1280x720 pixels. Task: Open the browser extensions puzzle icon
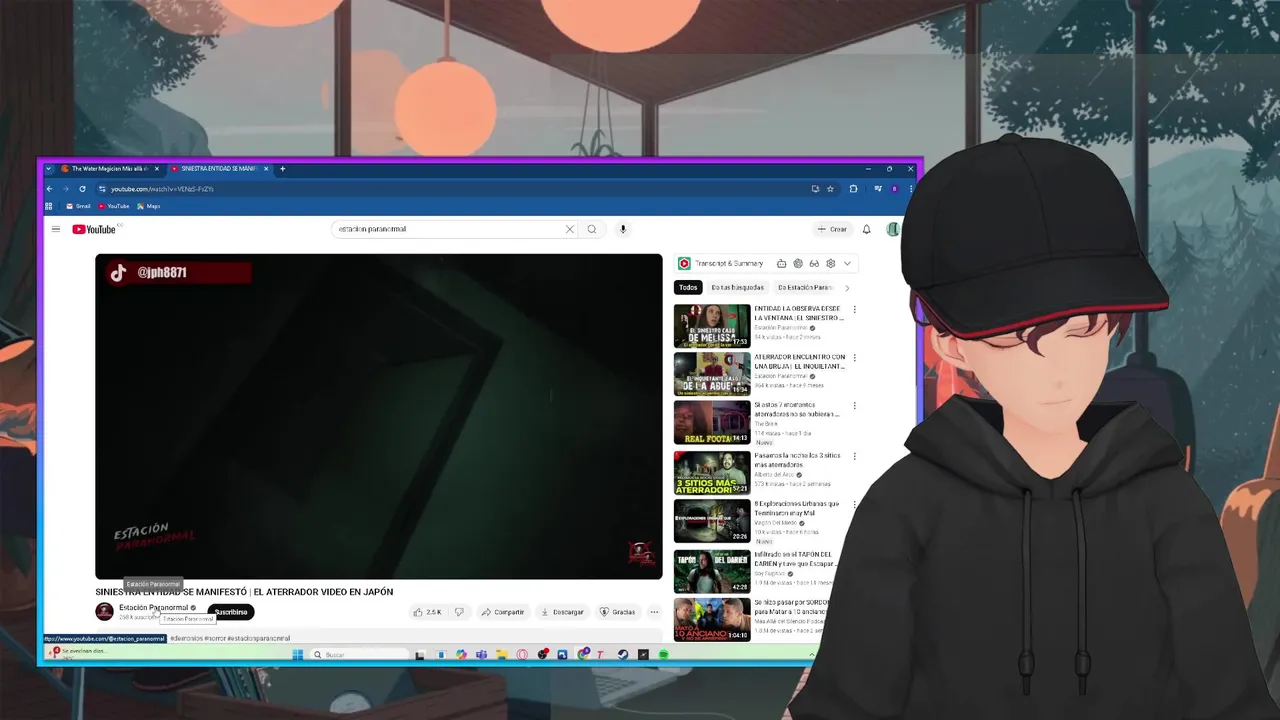click(853, 189)
